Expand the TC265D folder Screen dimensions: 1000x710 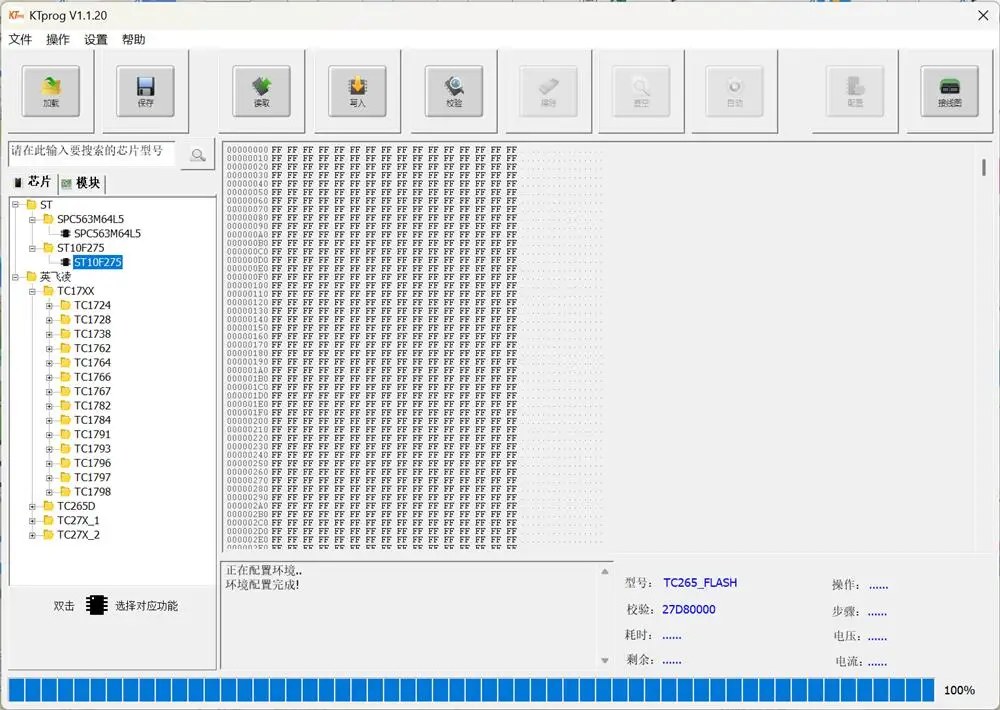[x=32, y=507]
